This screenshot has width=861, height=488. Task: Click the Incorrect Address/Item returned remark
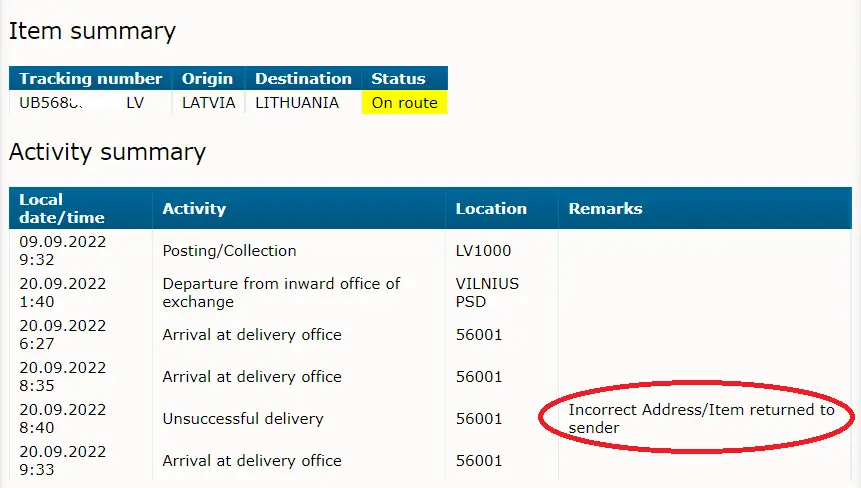click(701, 418)
